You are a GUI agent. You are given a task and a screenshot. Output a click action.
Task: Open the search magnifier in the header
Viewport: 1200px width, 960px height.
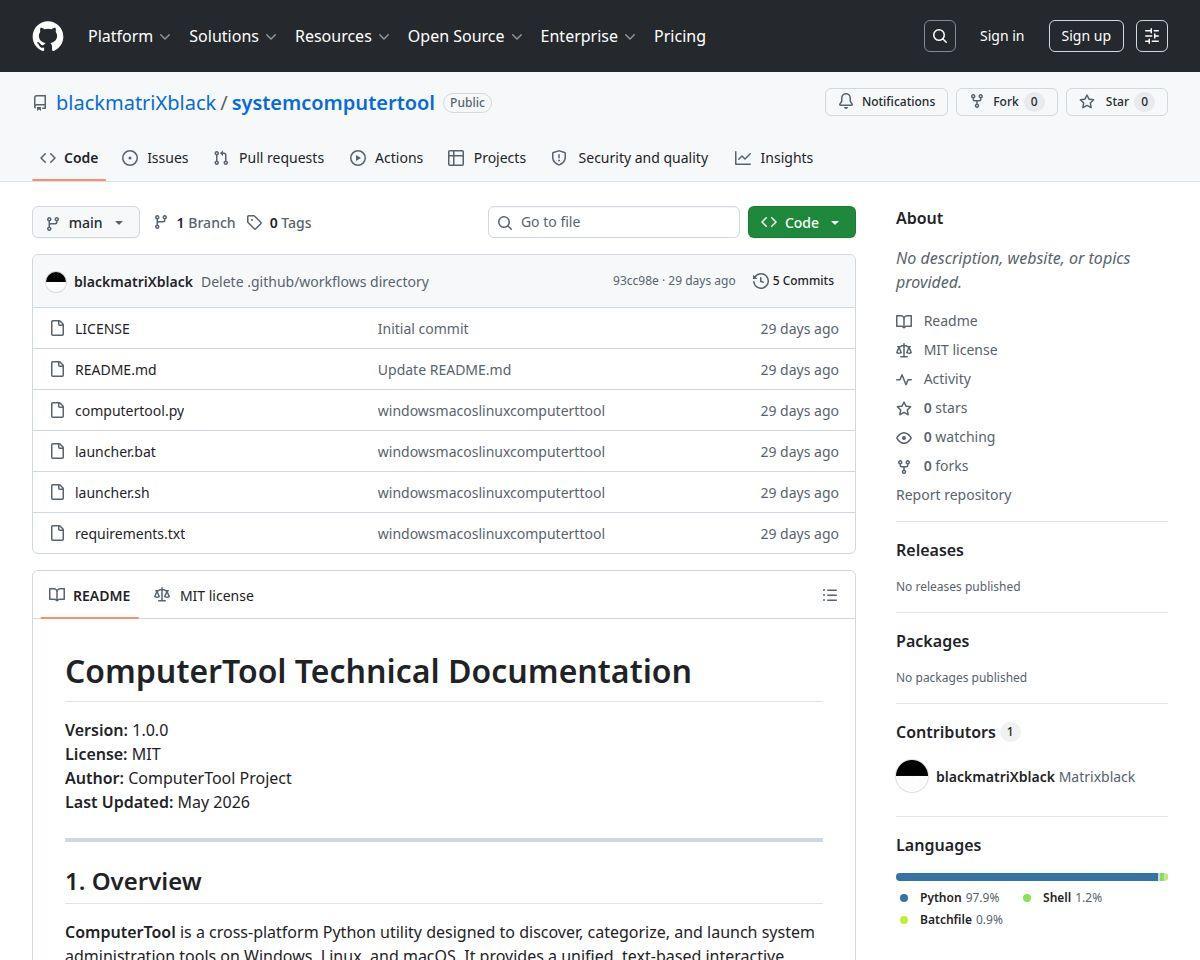(x=940, y=36)
